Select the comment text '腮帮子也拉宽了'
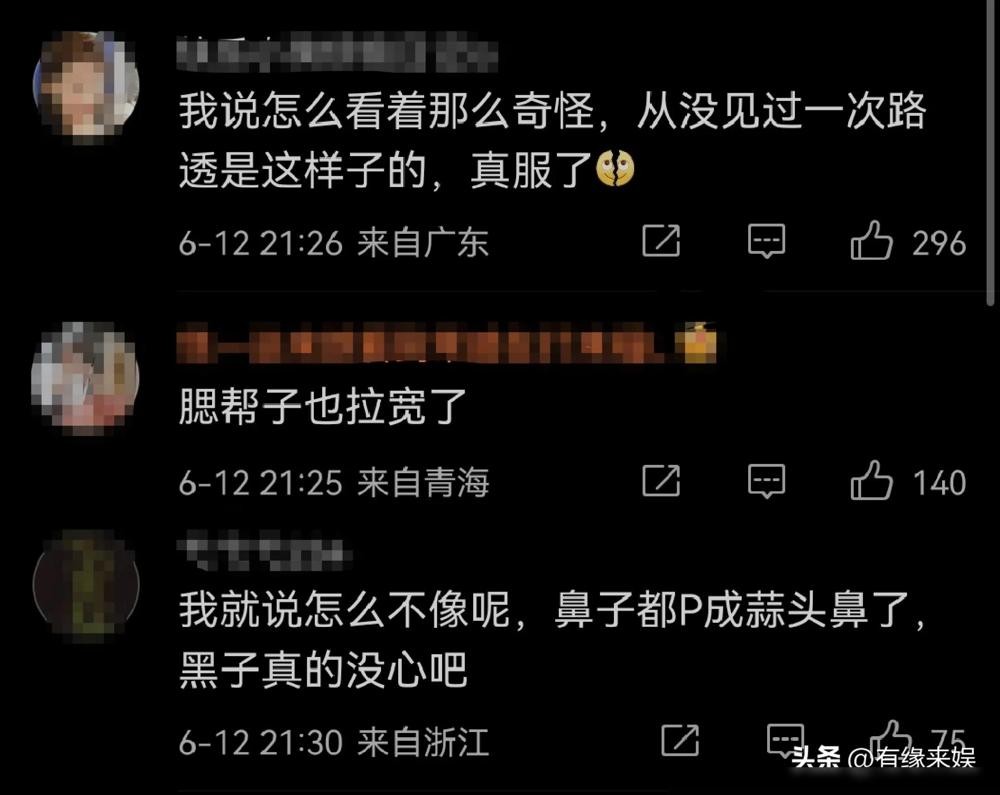The width and height of the screenshot is (1000, 795). click(x=323, y=407)
